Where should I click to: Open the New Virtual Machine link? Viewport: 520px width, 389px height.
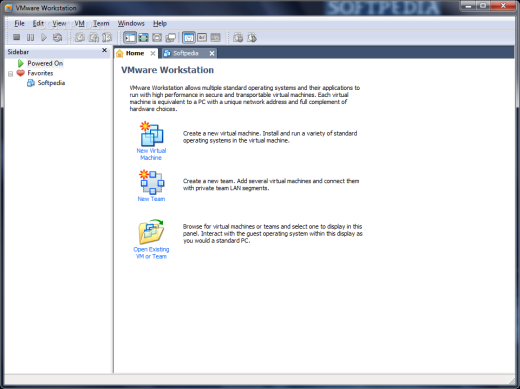(151, 154)
